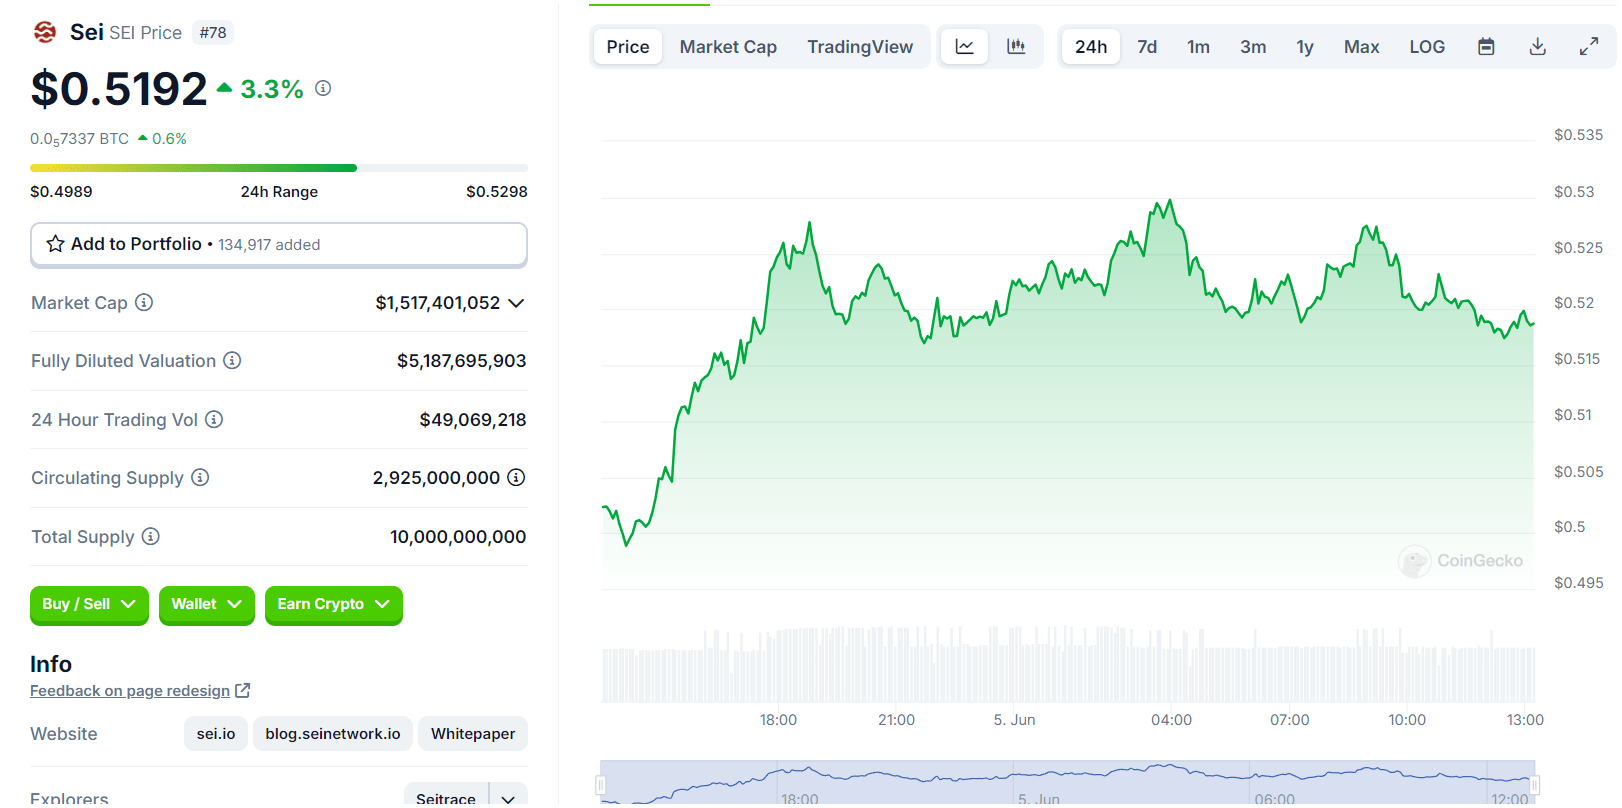This screenshot has width=1622, height=808.
Task: Open the Fully Diluted Valuation info icon
Action: (232, 360)
